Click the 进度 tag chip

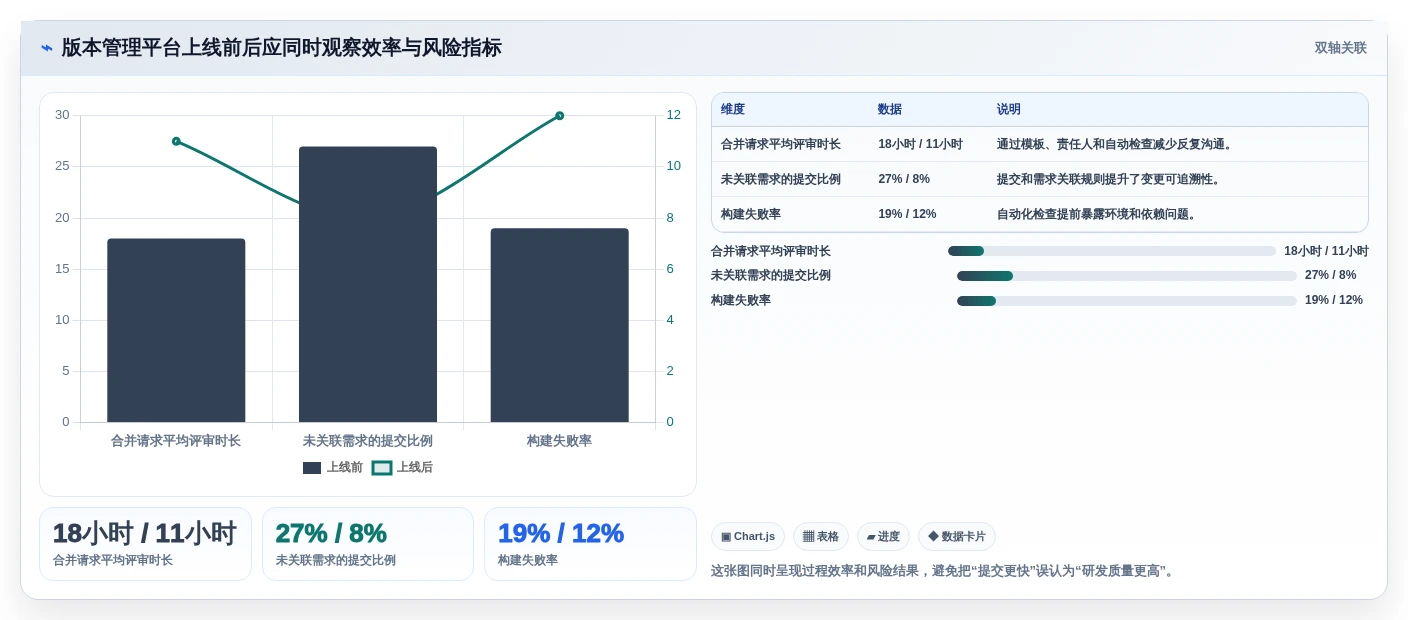(883, 537)
